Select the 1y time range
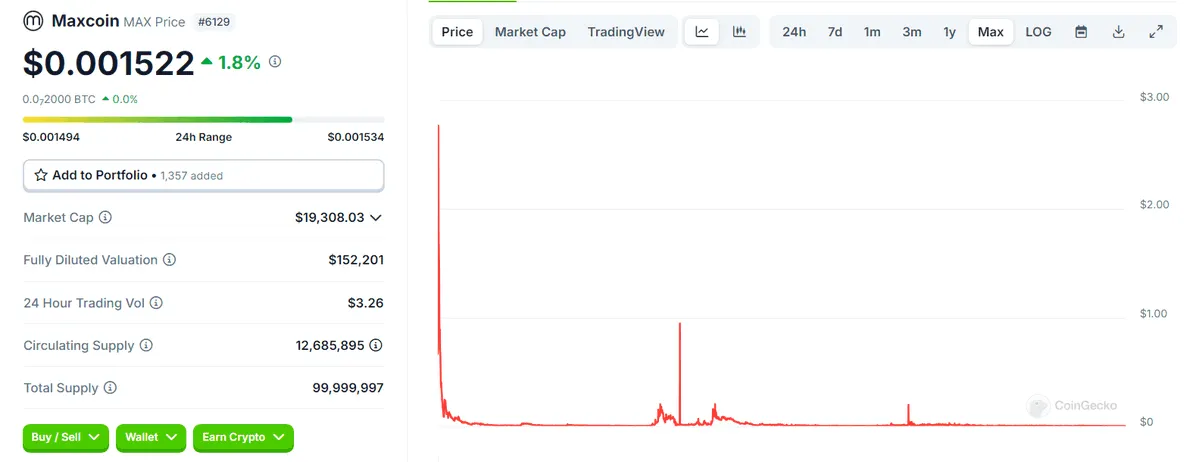Viewport: 1199px width, 462px height. click(x=949, y=32)
